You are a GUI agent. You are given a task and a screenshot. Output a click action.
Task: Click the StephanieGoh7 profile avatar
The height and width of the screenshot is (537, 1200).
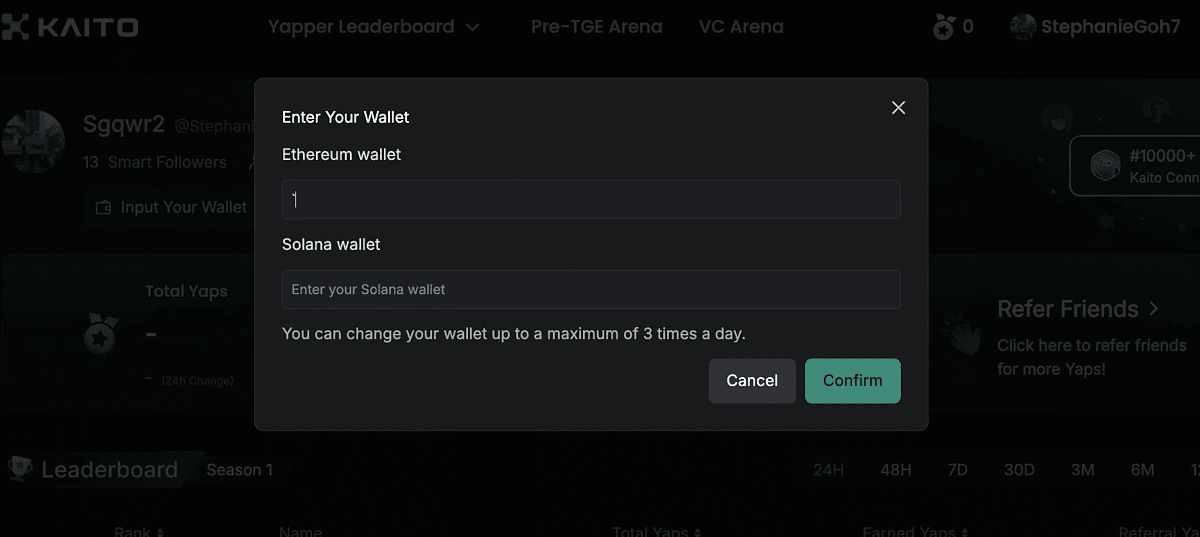pos(1022,27)
